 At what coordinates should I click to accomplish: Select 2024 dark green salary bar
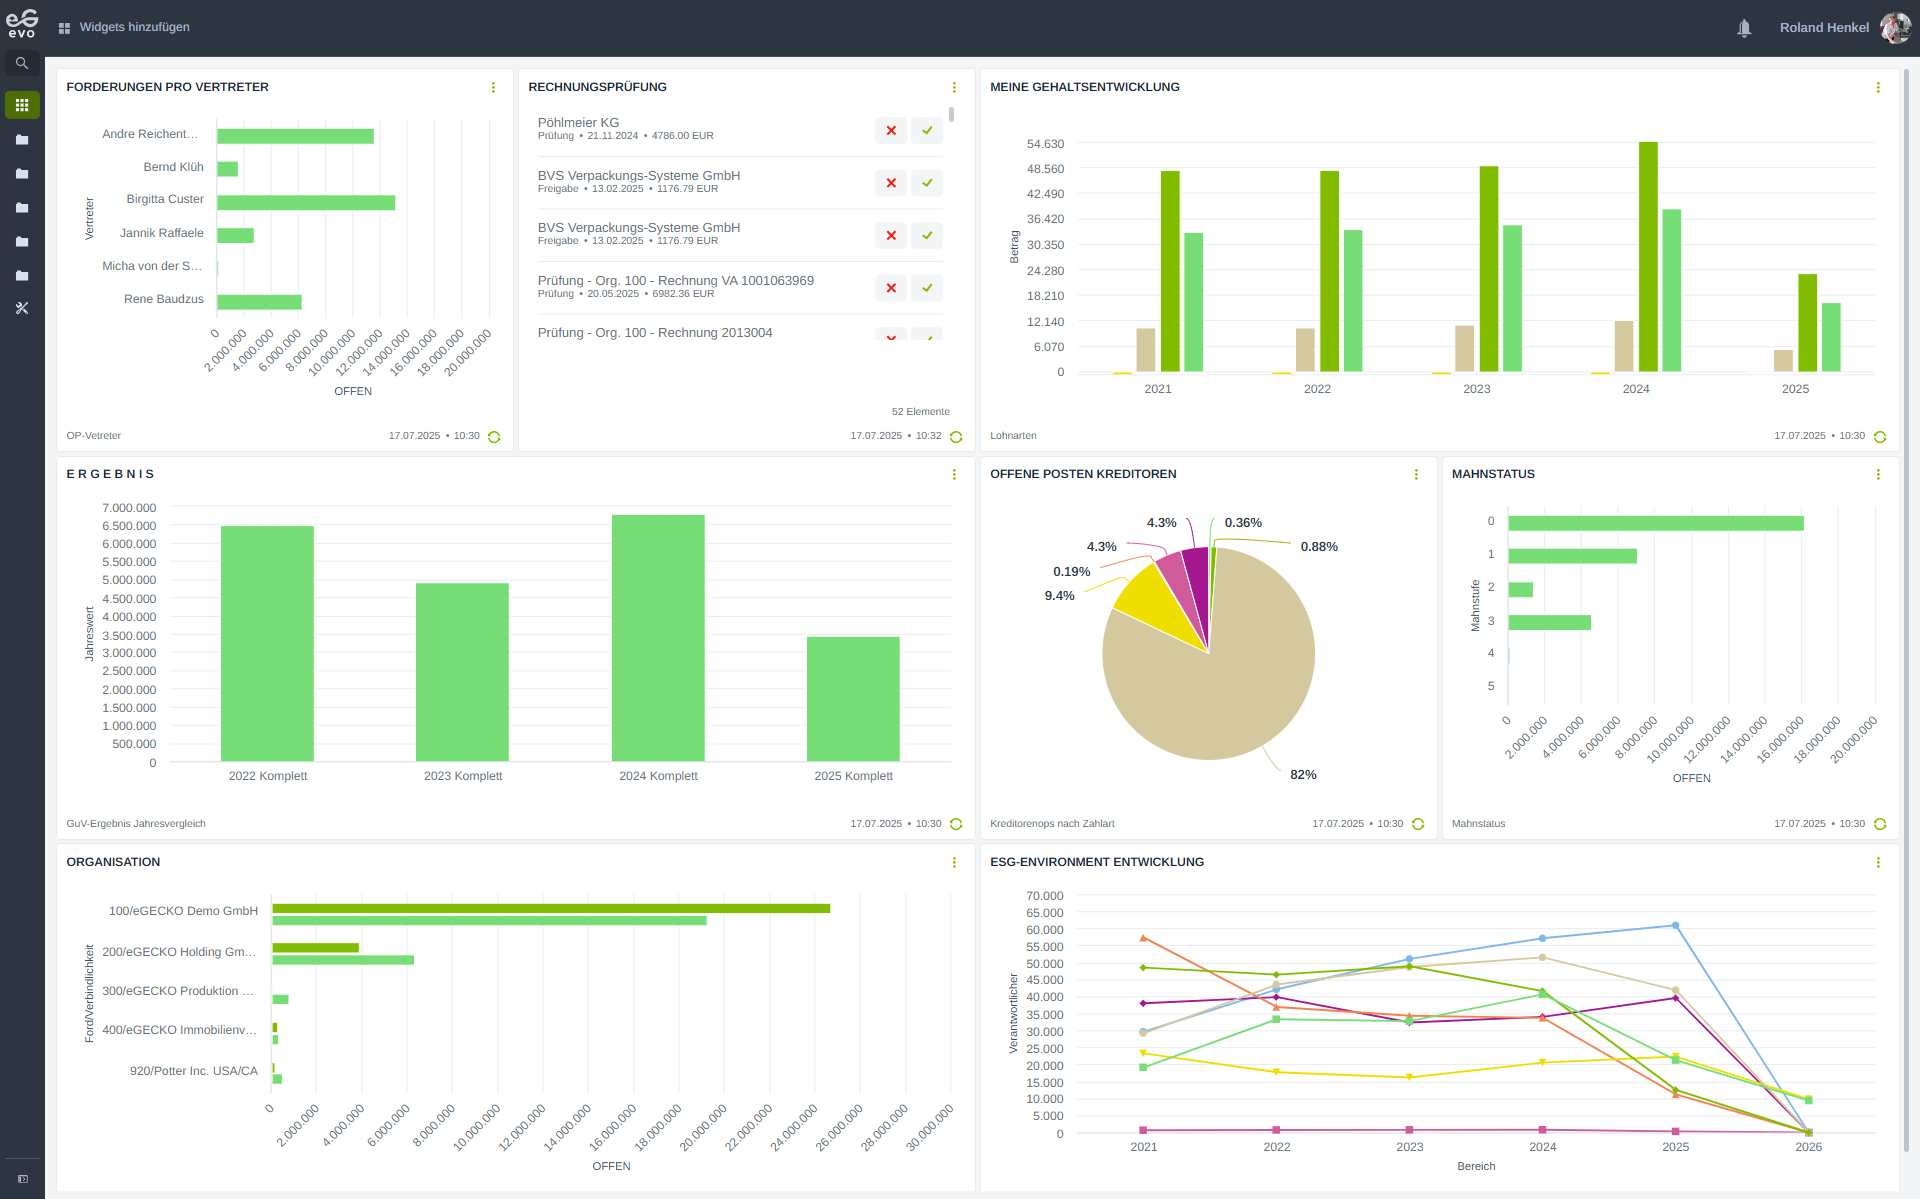point(1648,257)
